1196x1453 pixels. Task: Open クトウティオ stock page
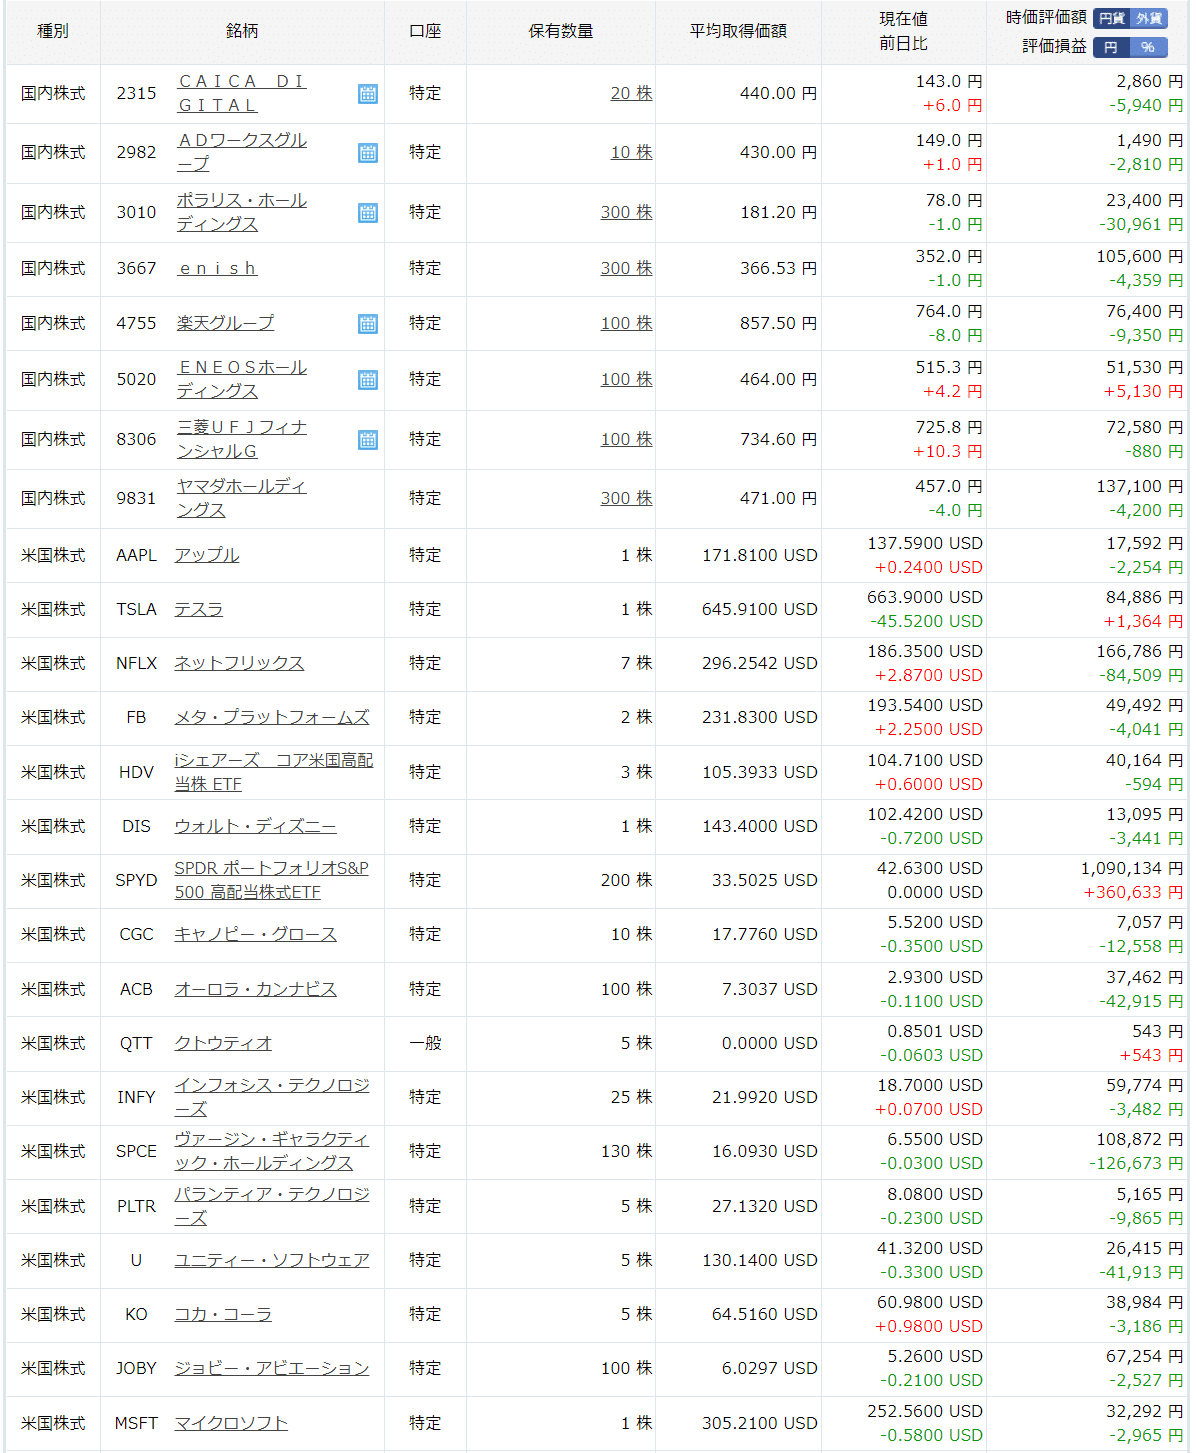(x=223, y=1043)
